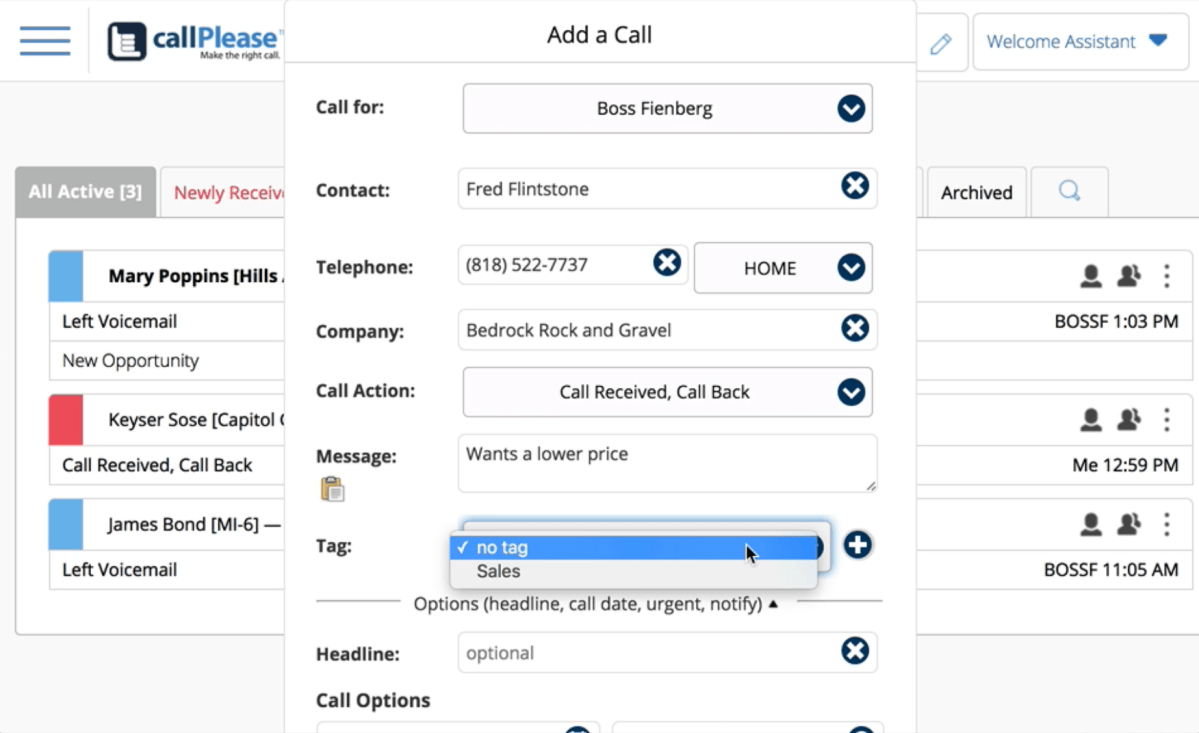
Task: Open the search magnifier tab
Action: point(1069,191)
